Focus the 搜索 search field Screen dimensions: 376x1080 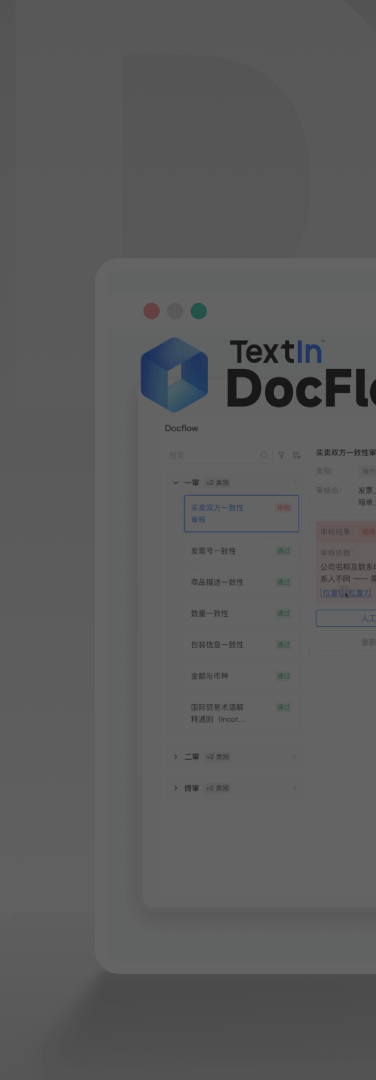pyautogui.click(x=219, y=455)
